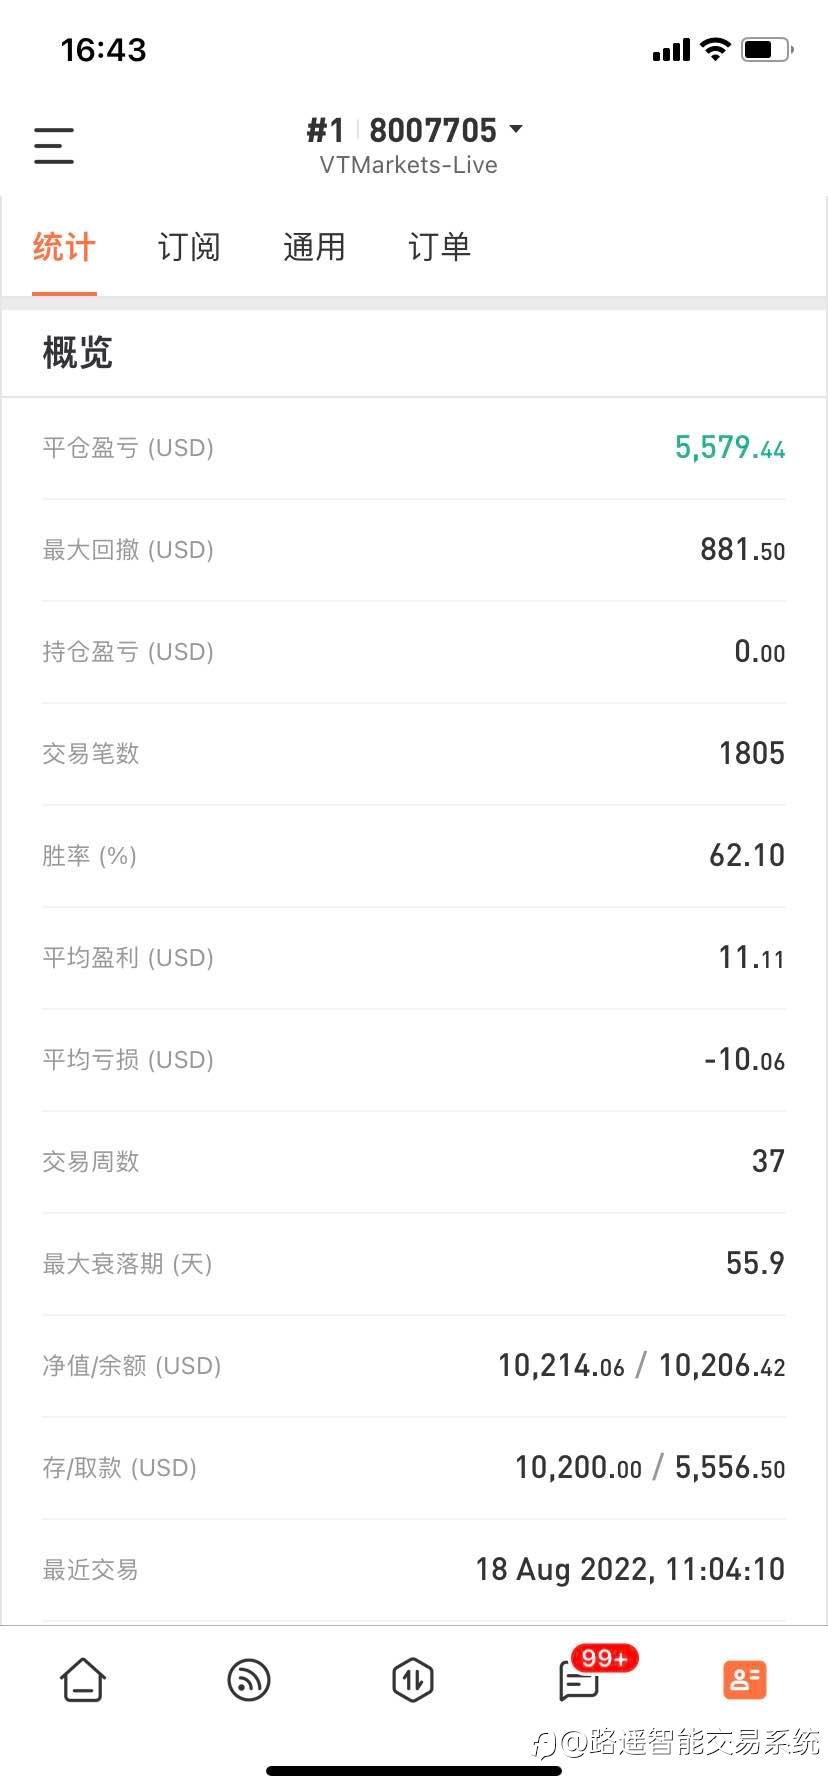Switch to the 通用 tab
The height and width of the screenshot is (1792, 828).
(x=314, y=247)
